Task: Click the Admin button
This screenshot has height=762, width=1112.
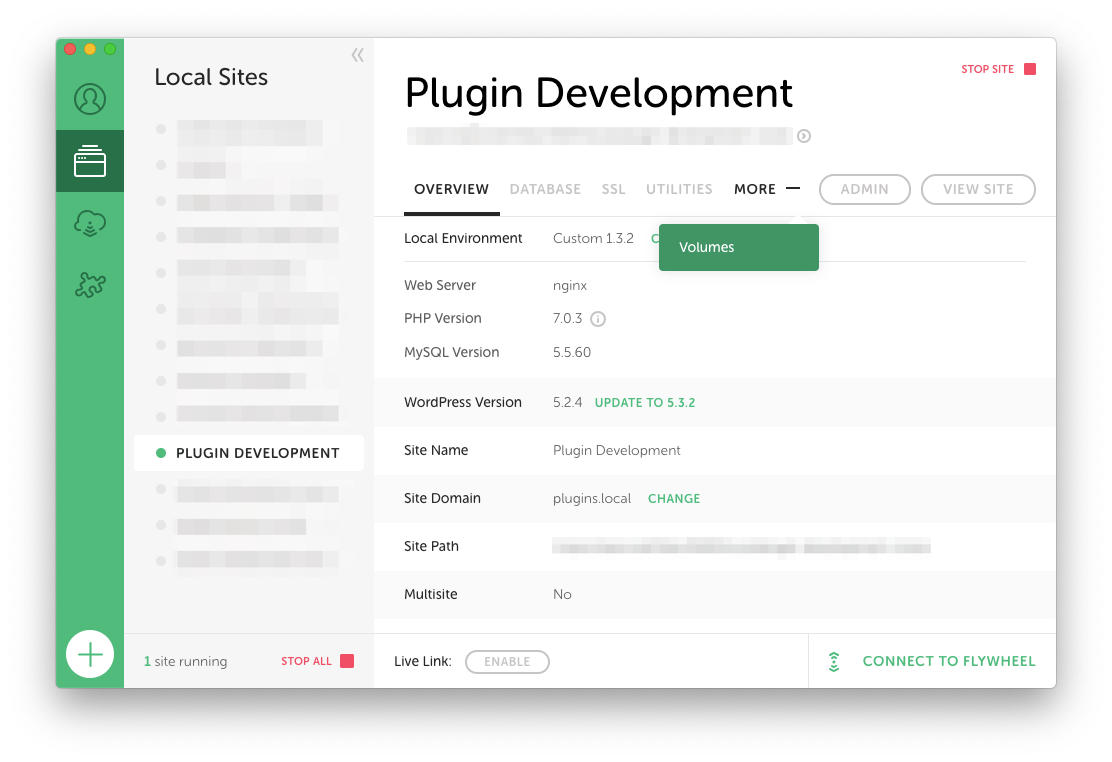Action: [864, 189]
